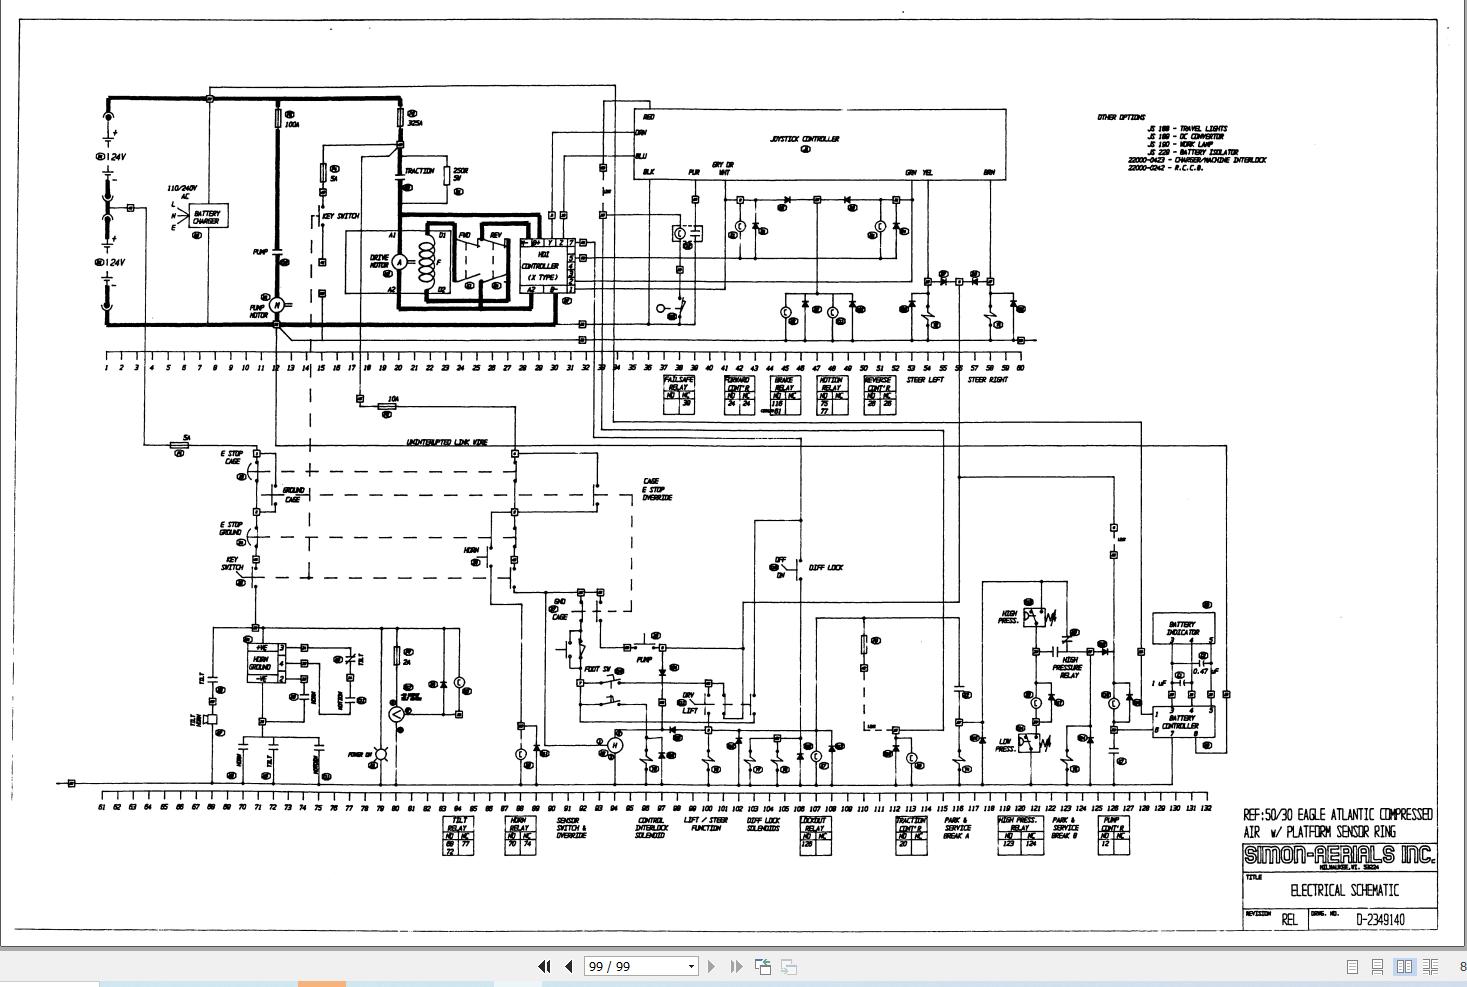This screenshot has height=987, width=1467.
Task: Click the STEER RIGHT label
Action: [x=988, y=380]
